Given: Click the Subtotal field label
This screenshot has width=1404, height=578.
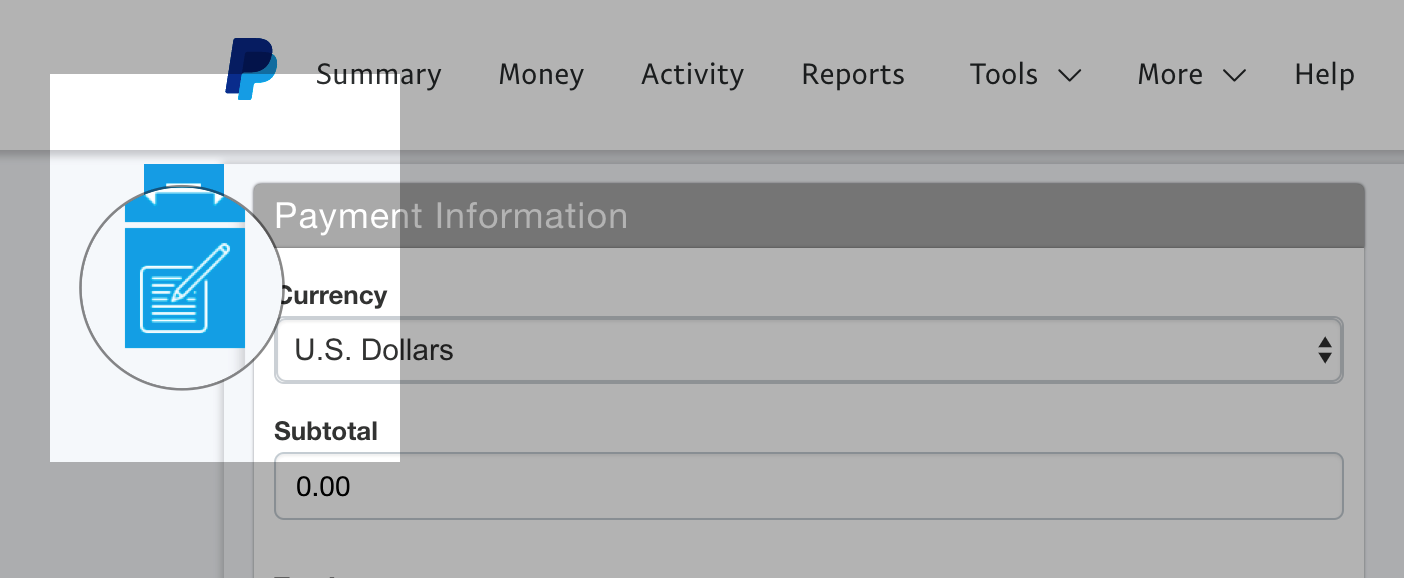Looking at the screenshot, I should coord(326,432).
